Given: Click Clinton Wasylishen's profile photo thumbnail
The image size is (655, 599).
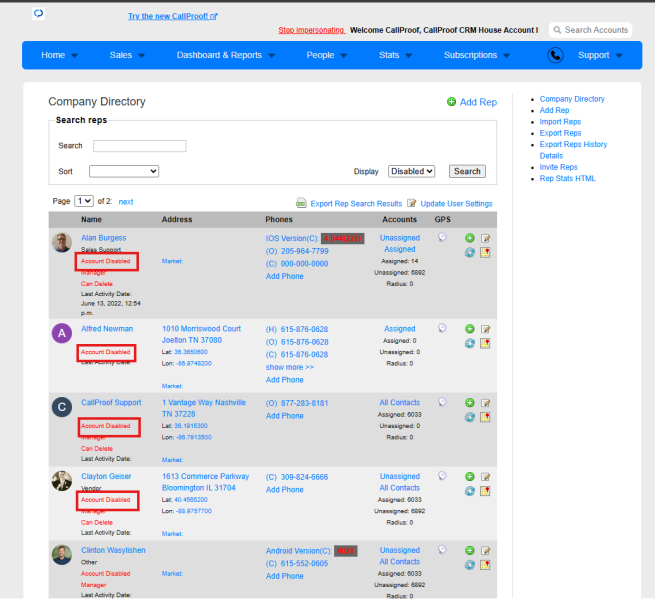Looking at the screenshot, I should (62, 555).
